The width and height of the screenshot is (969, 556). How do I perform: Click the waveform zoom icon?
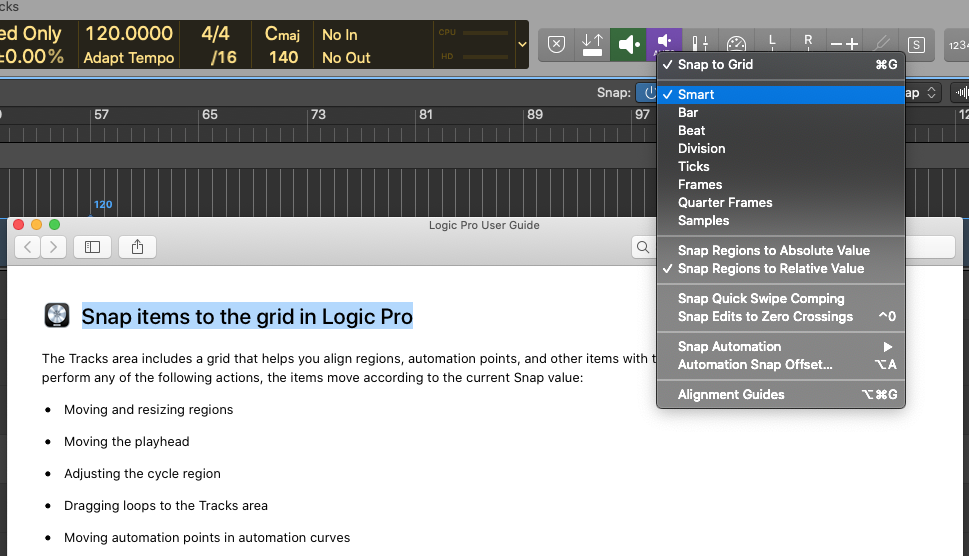pos(960,93)
